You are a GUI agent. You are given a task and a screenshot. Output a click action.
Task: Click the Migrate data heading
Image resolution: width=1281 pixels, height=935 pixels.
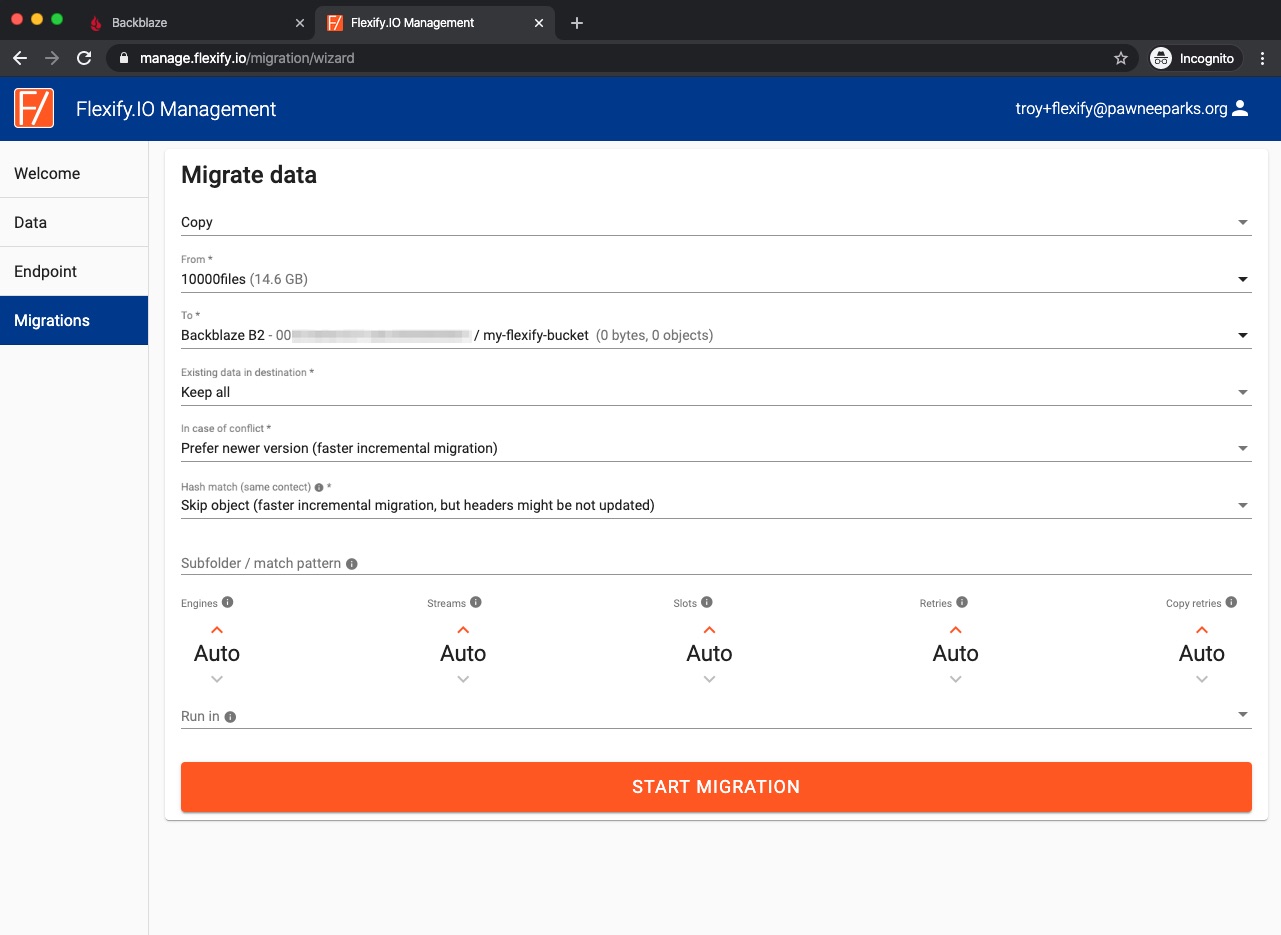pyautogui.click(x=249, y=175)
